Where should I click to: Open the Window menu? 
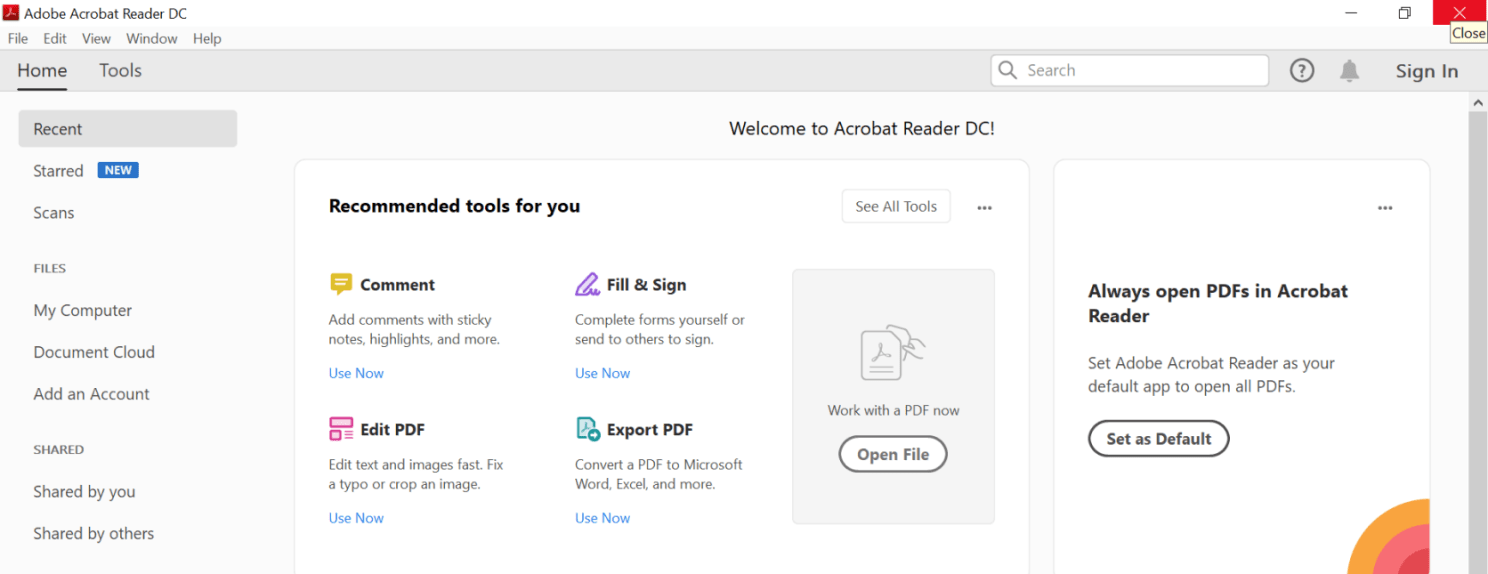152,39
